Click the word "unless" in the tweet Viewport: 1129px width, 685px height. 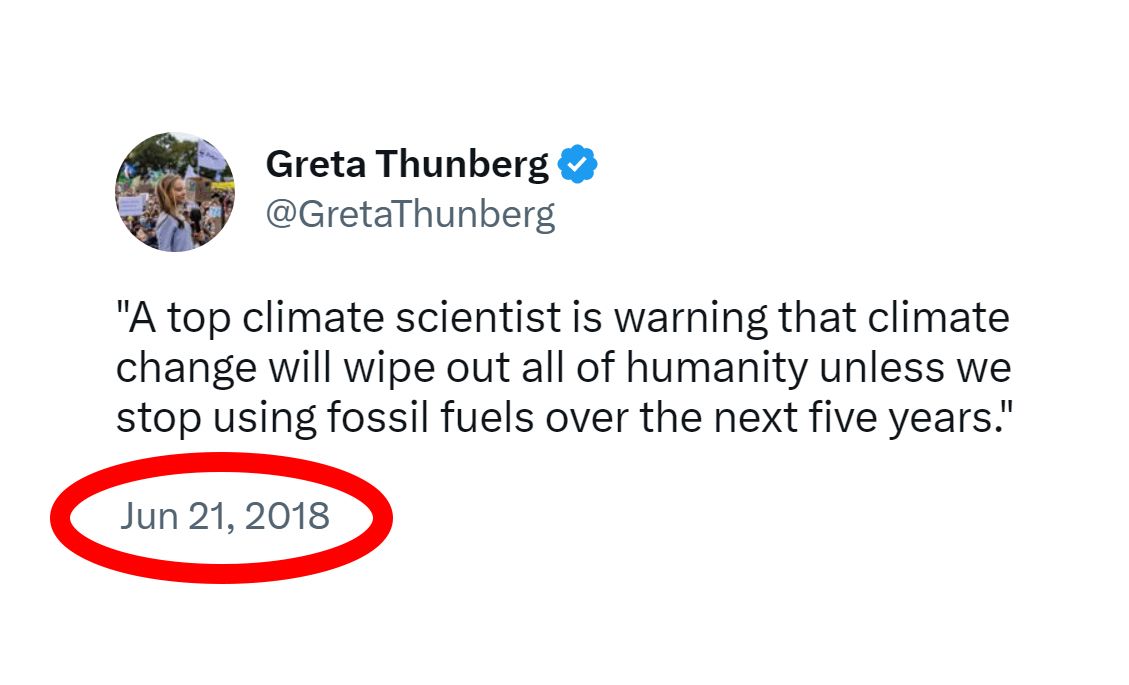click(880, 368)
